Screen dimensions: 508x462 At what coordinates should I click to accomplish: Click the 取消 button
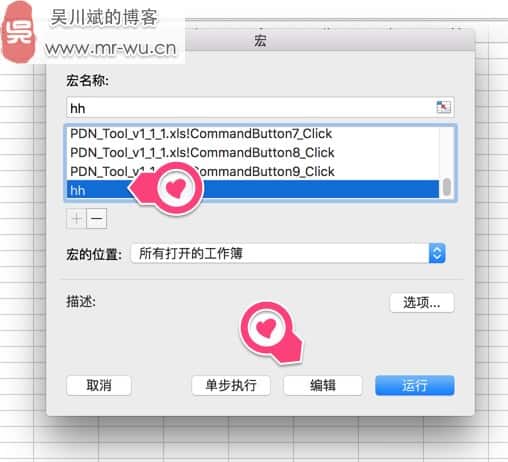pyautogui.click(x=99, y=385)
